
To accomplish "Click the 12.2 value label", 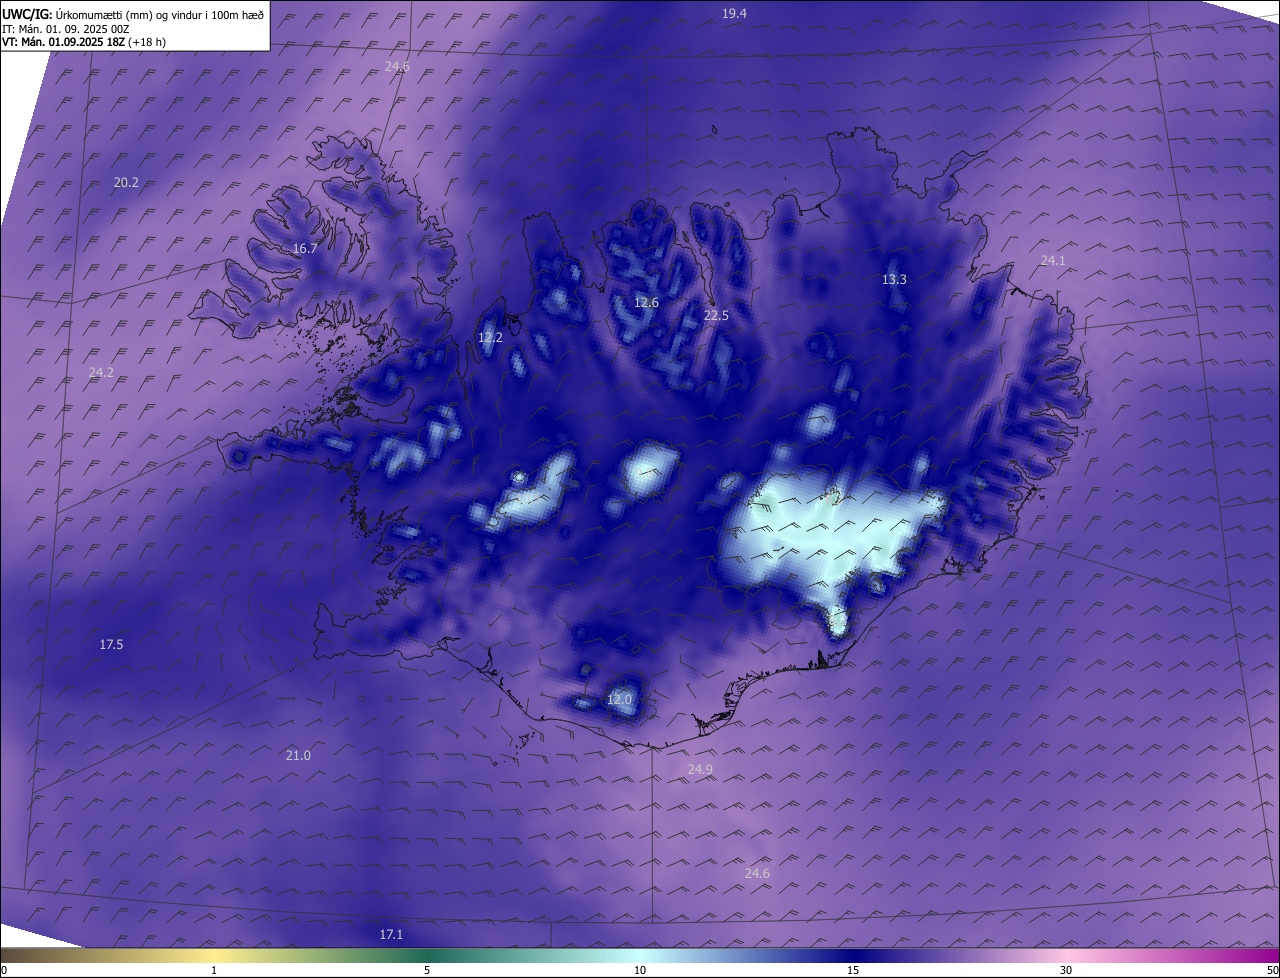I will (x=490, y=338).
